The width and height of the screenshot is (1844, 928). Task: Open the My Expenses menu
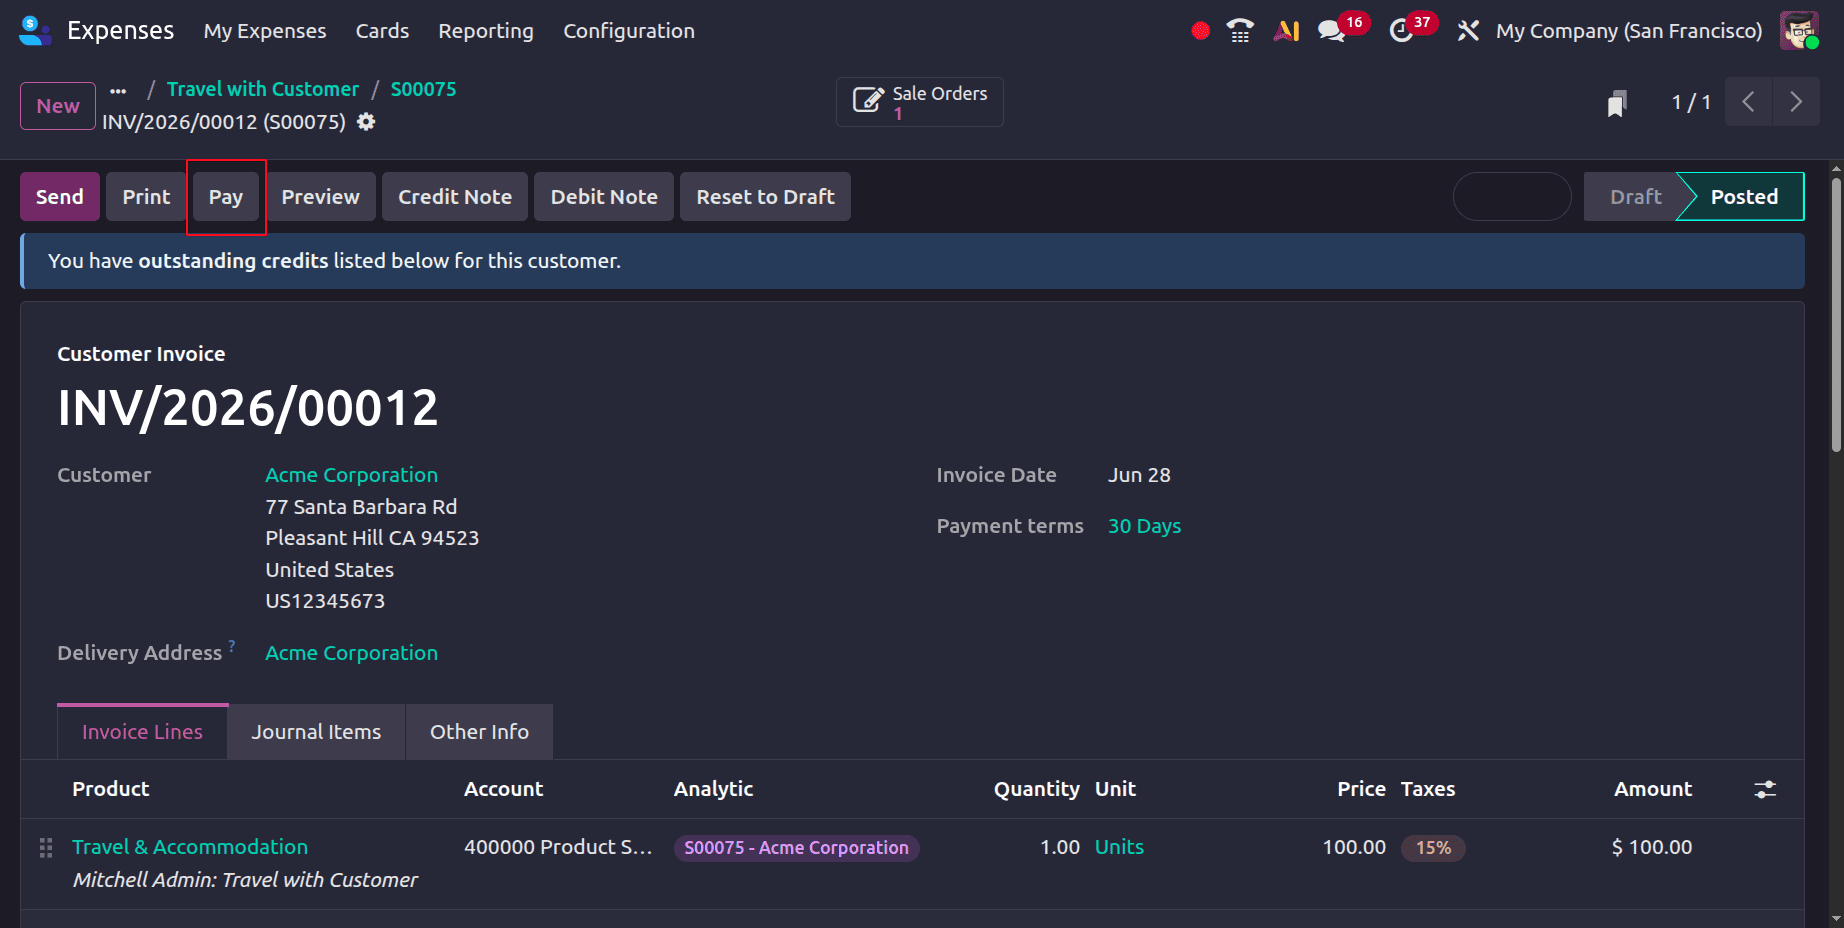tap(265, 31)
